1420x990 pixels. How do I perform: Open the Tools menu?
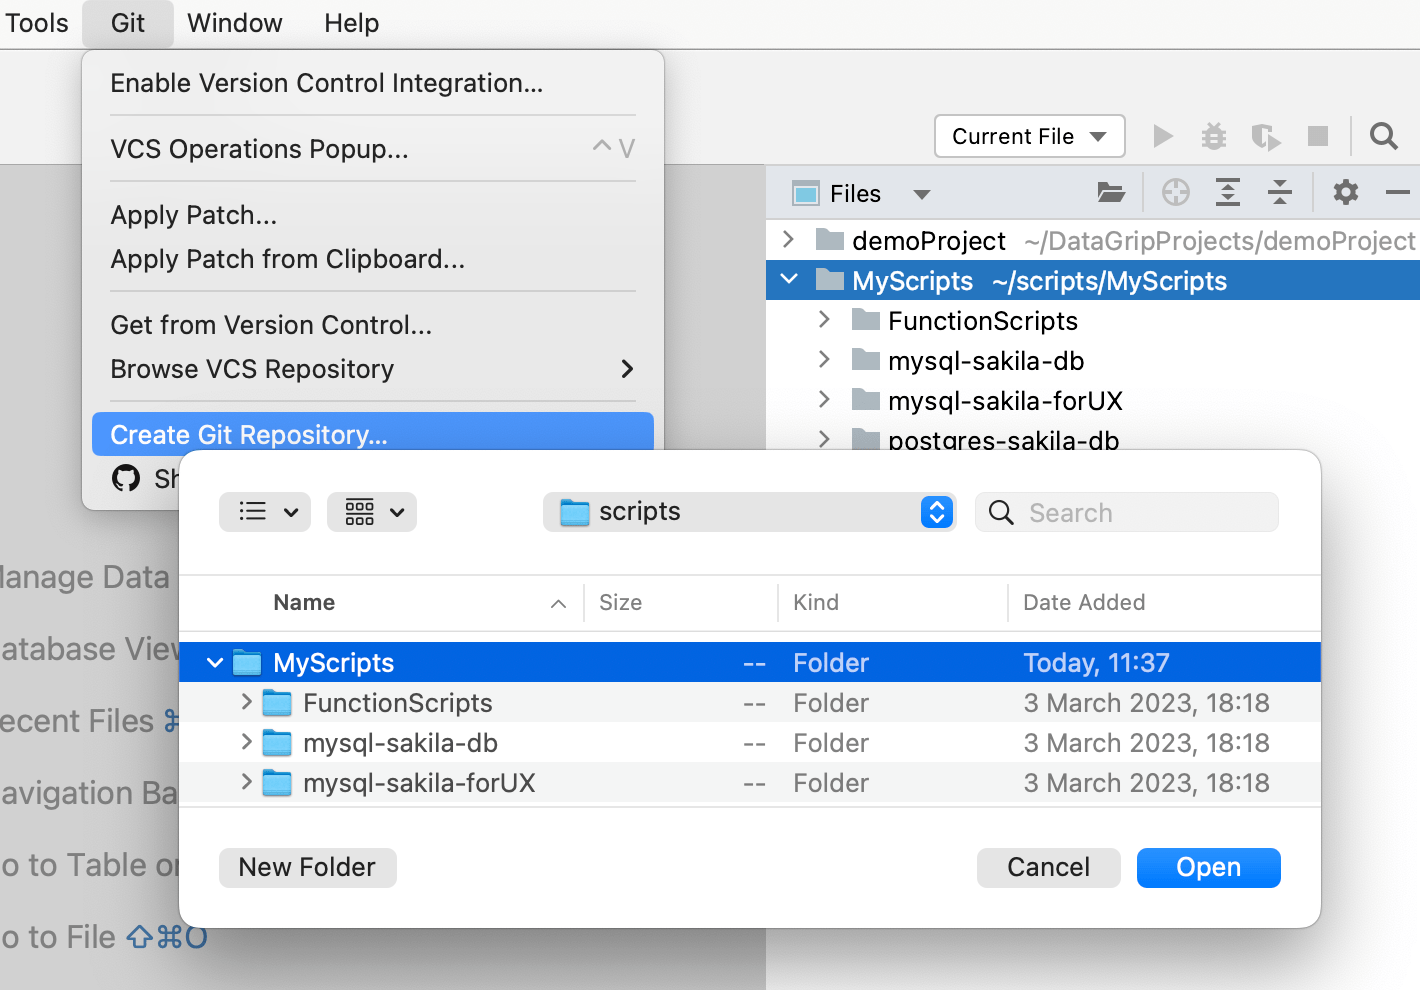coord(37,23)
